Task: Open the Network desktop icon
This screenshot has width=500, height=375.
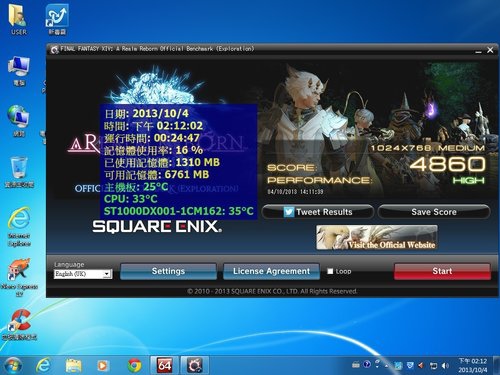Action: (x=19, y=121)
